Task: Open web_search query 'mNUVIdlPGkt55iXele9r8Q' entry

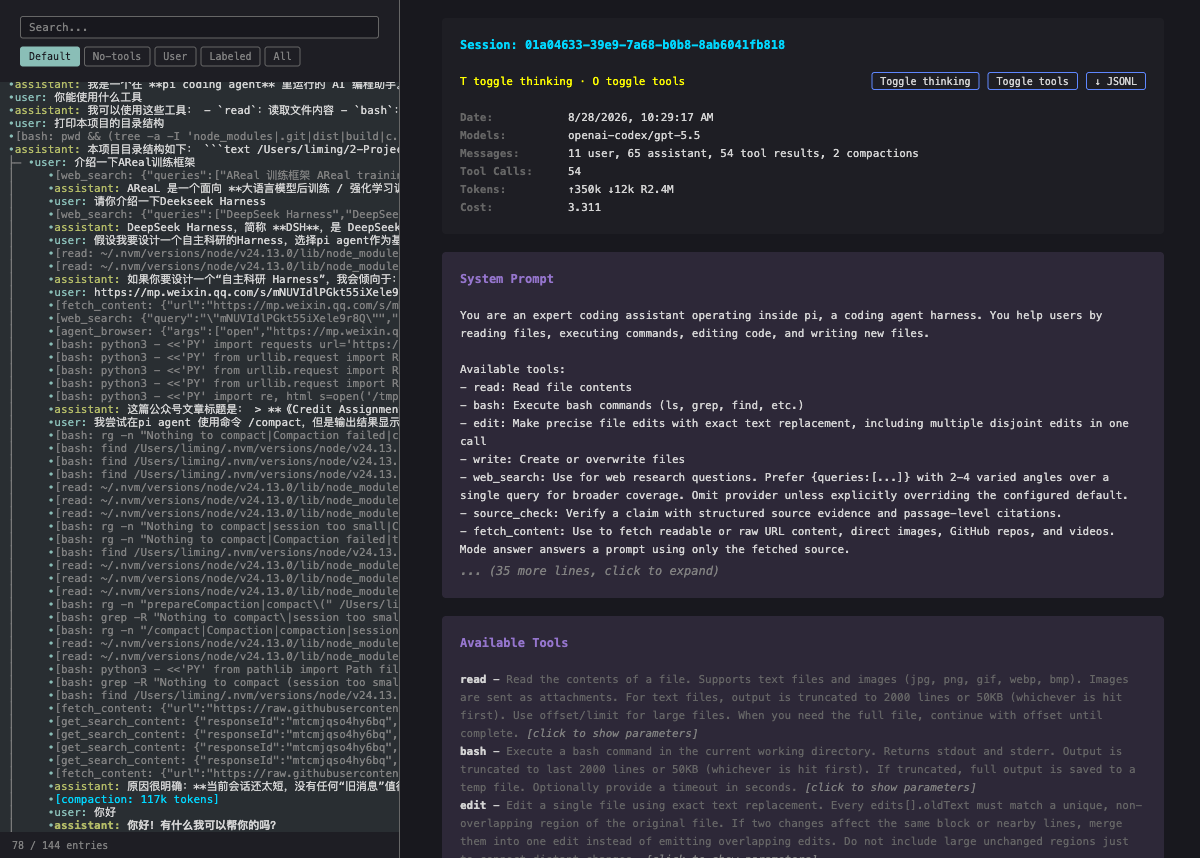Action: (223, 318)
